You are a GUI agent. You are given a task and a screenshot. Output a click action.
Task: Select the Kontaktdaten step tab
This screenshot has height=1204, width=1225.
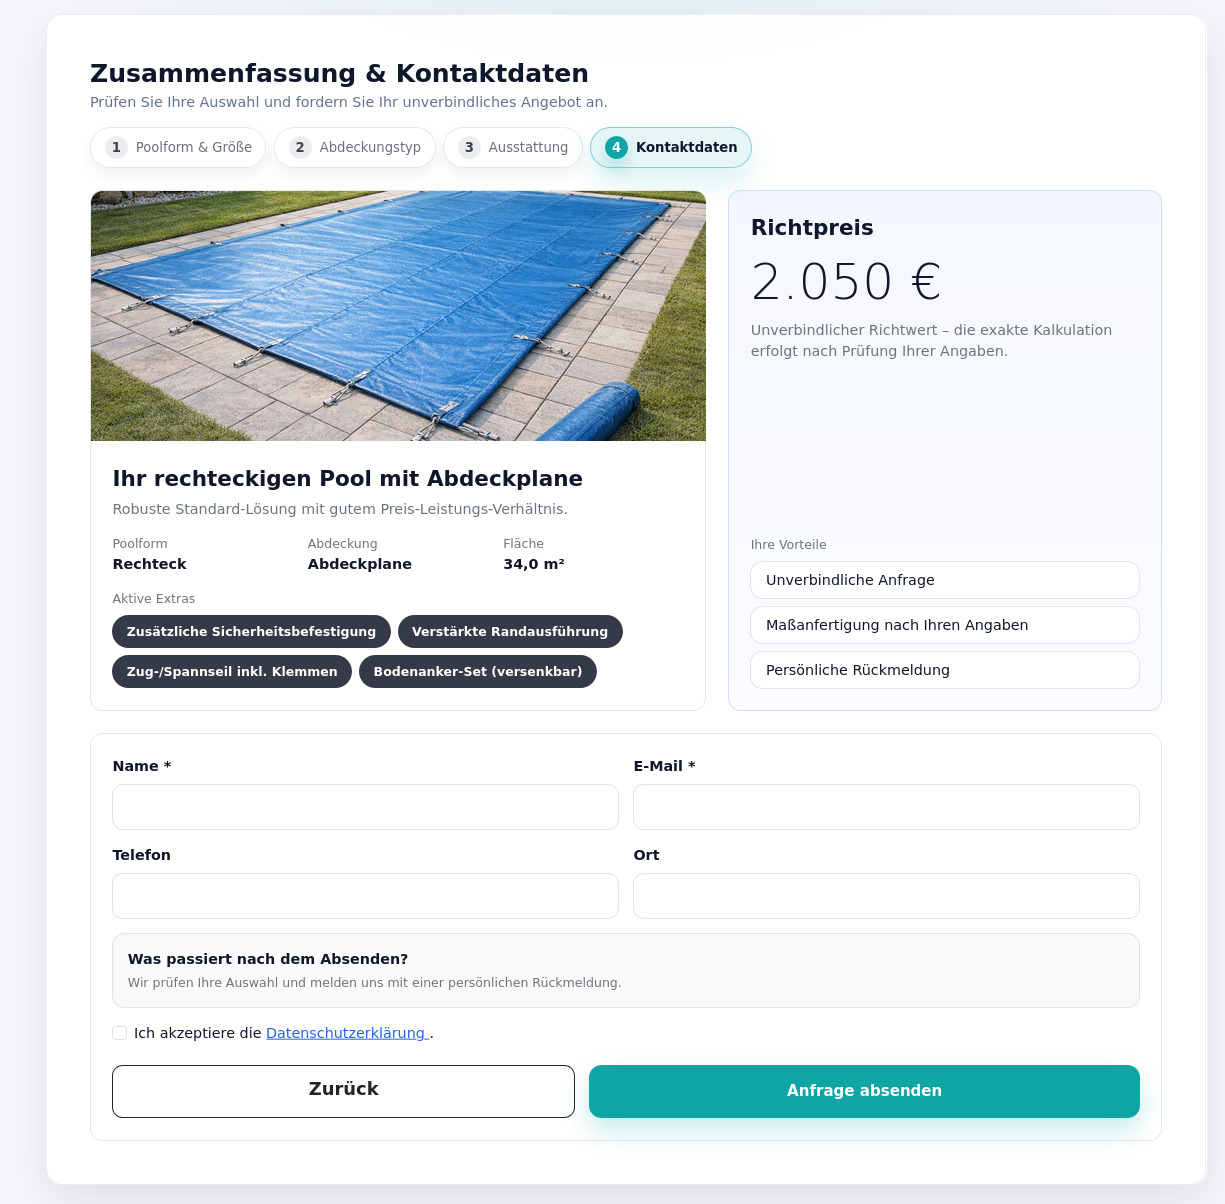(671, 147)
